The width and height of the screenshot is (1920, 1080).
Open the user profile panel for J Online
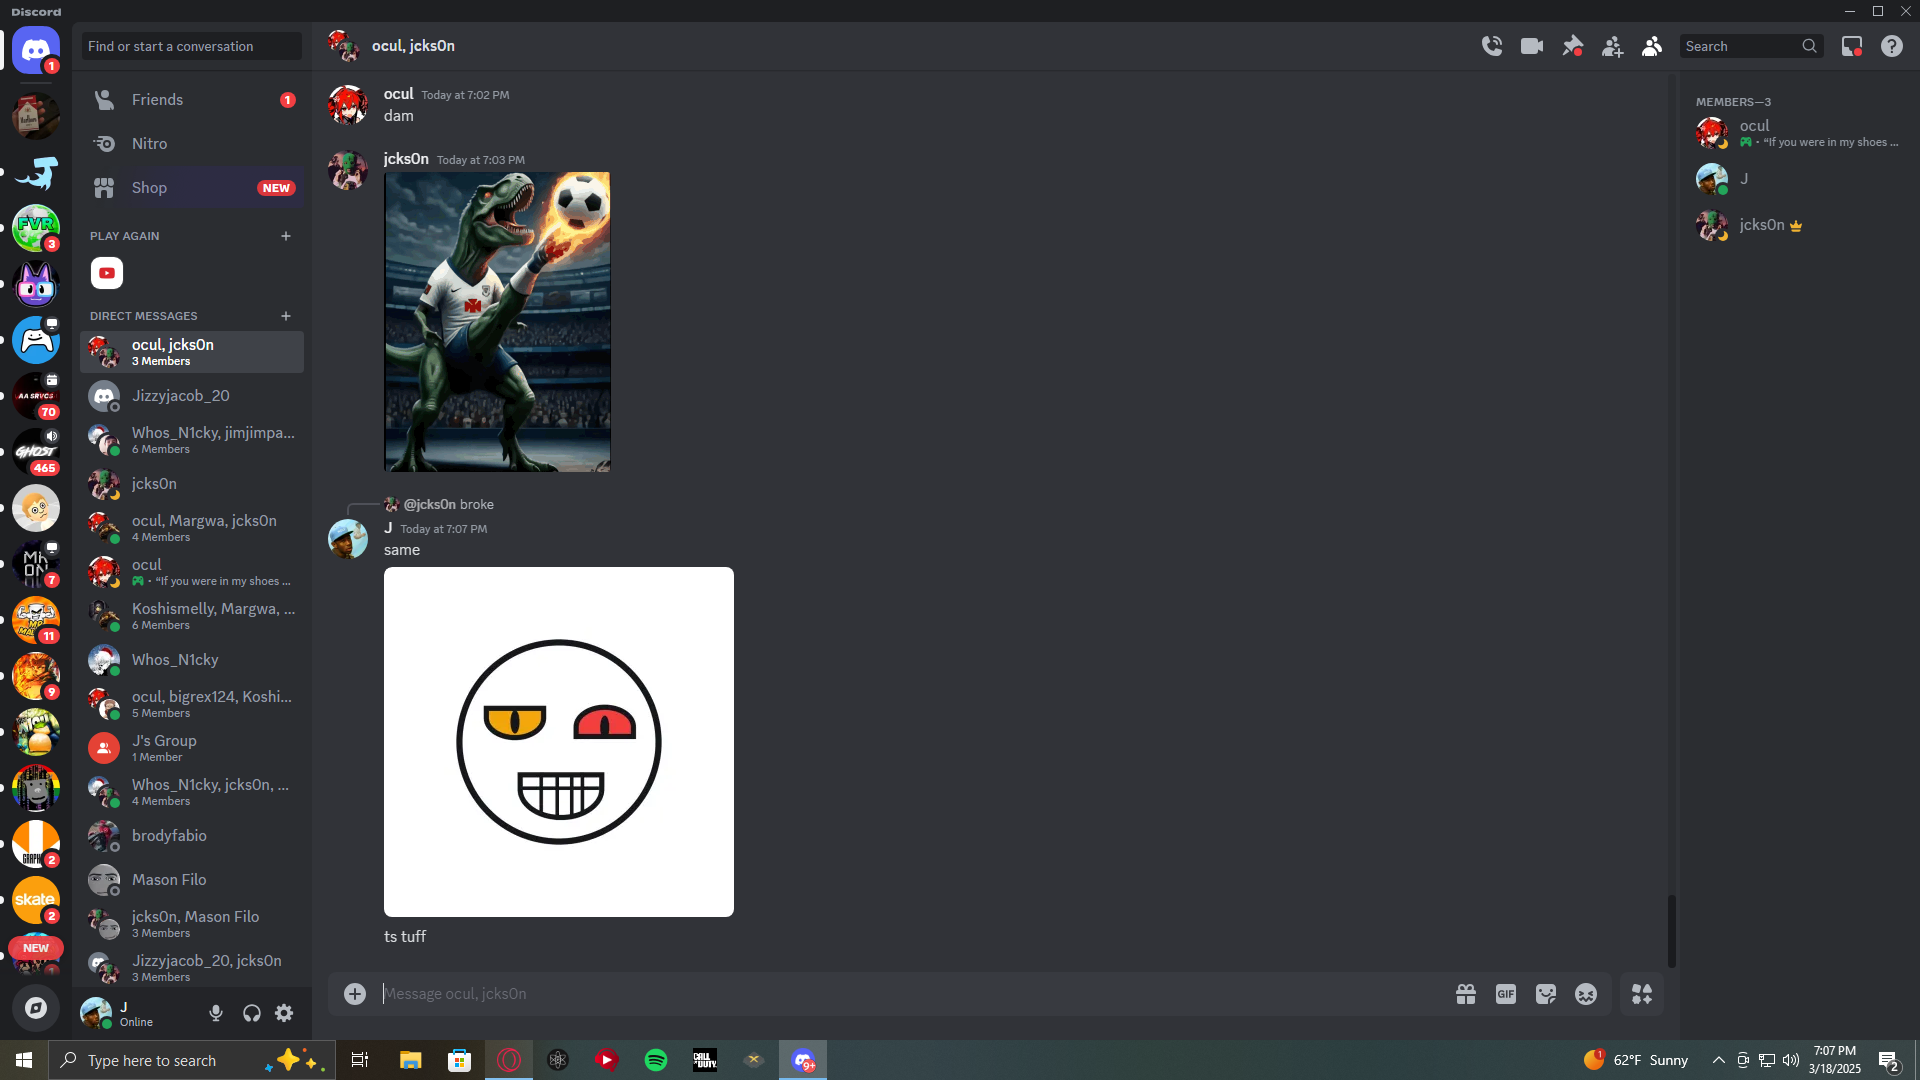click(138, 1013)
